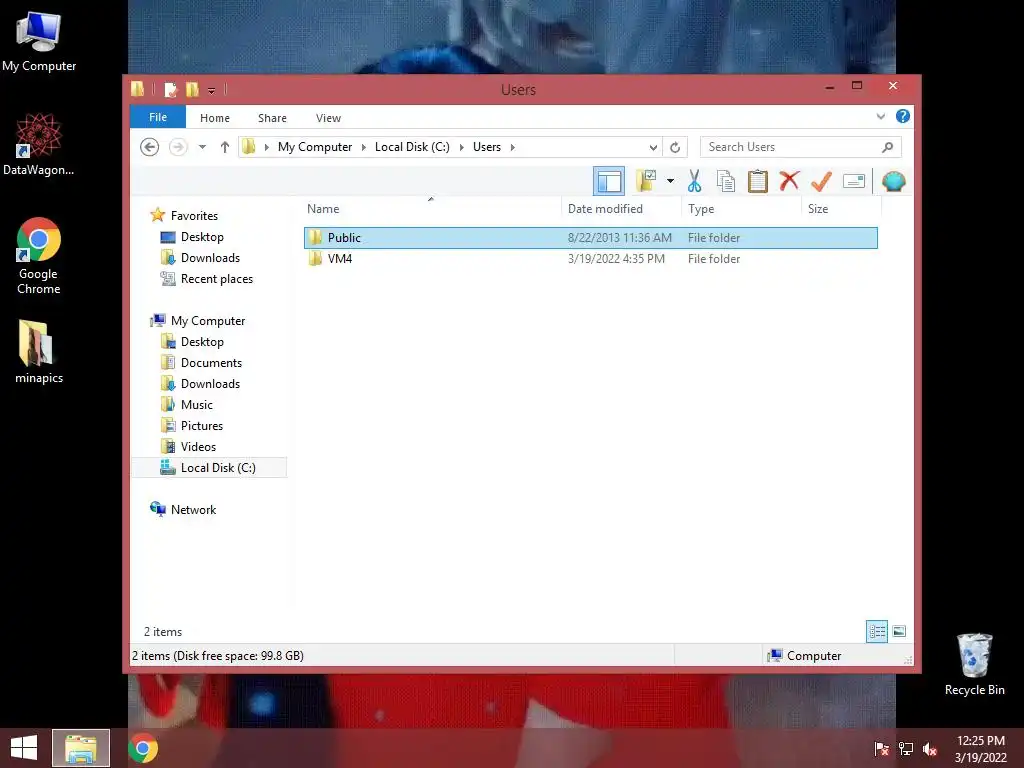Click New folder icon in quick access toolbar
Image resolution: width=1024 pixels, height=768 pixels.
coord(192,89)
